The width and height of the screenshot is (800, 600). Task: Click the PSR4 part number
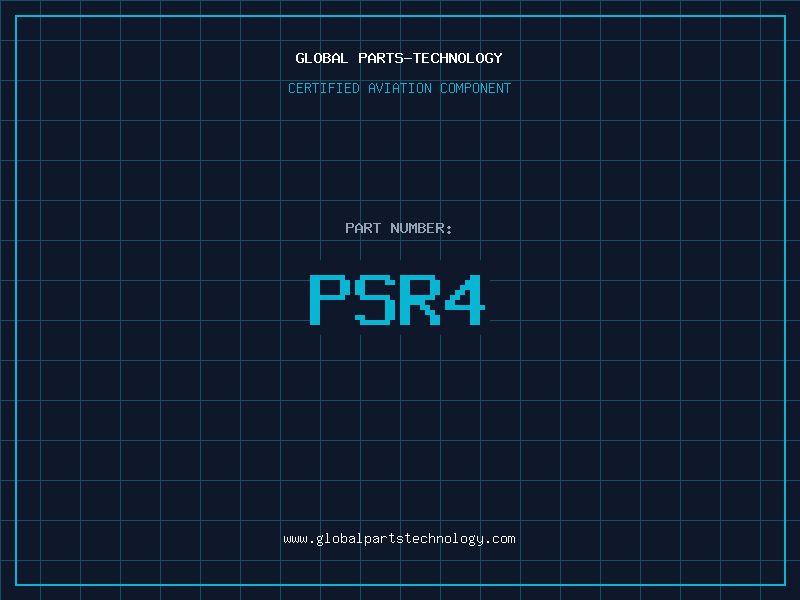pos(397,299)
